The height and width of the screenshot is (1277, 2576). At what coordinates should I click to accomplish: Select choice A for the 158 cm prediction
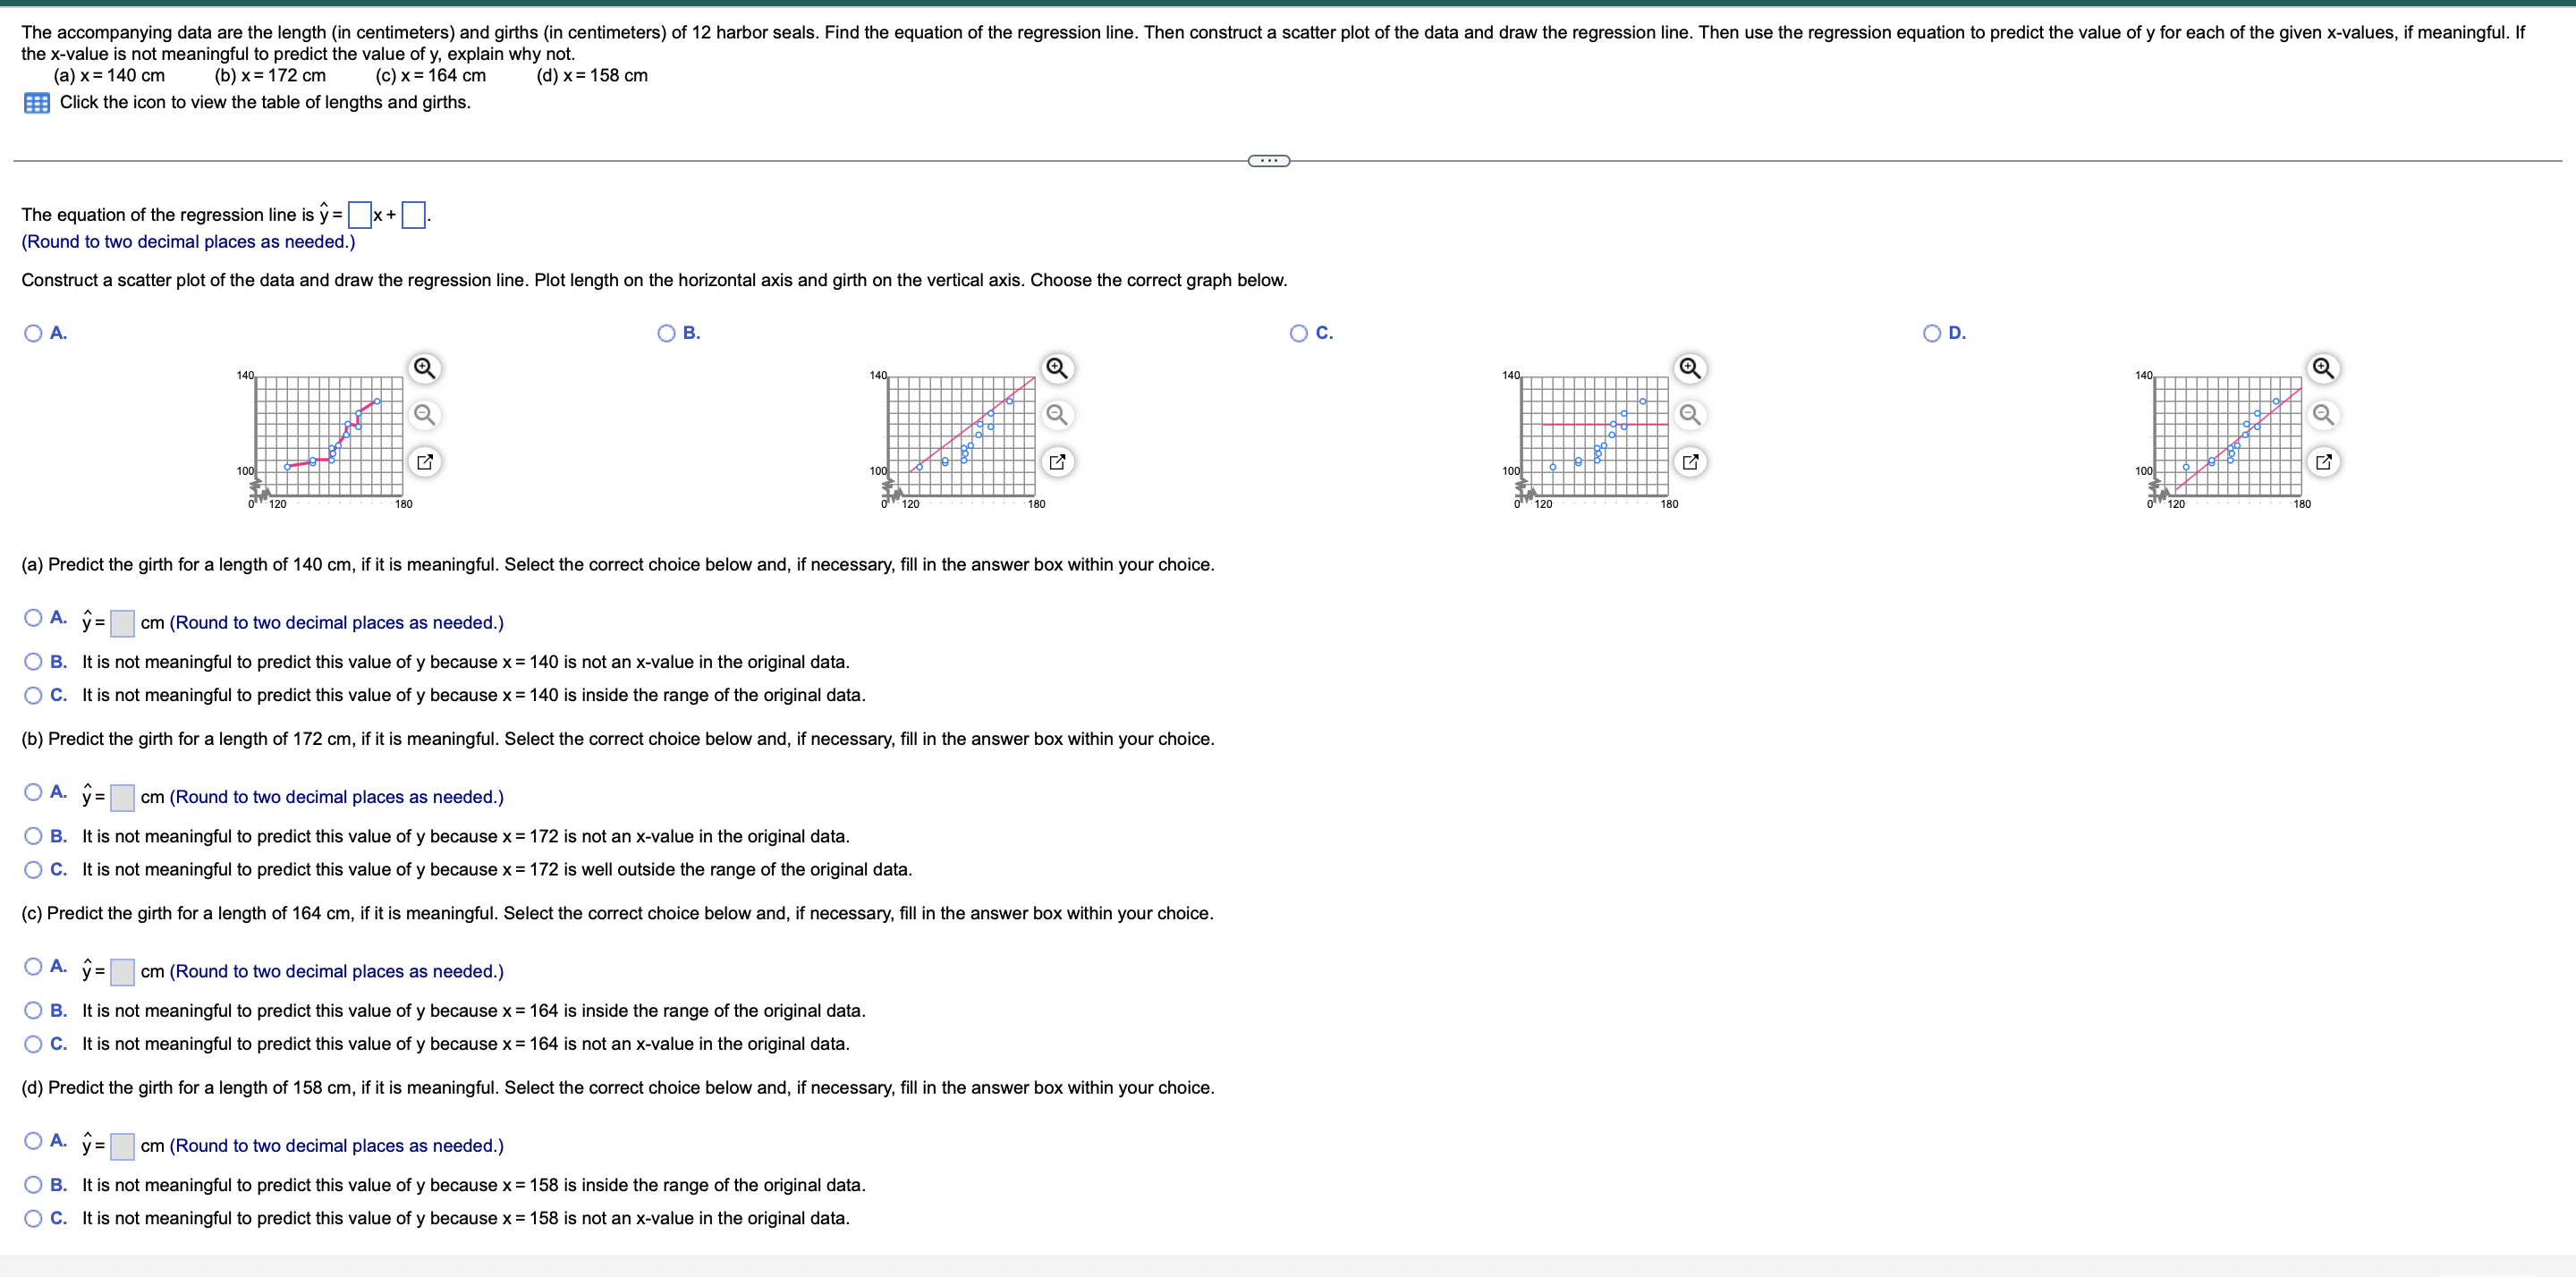[x=33, y=1140]
